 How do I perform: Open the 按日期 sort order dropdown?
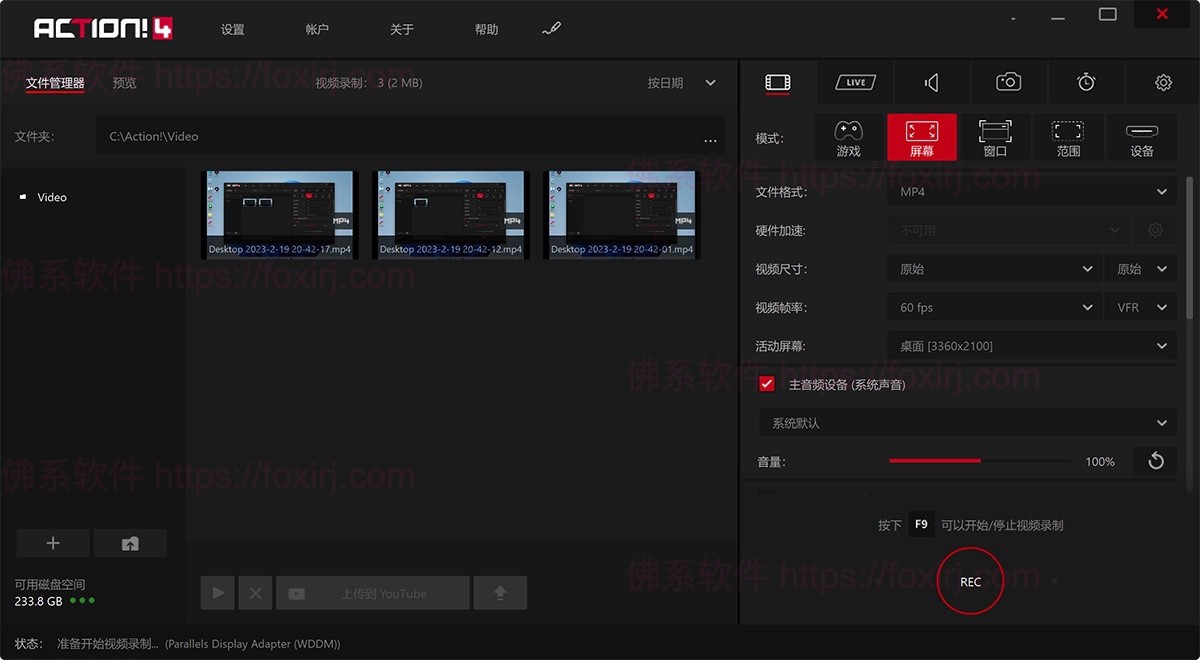coord(682,83)
